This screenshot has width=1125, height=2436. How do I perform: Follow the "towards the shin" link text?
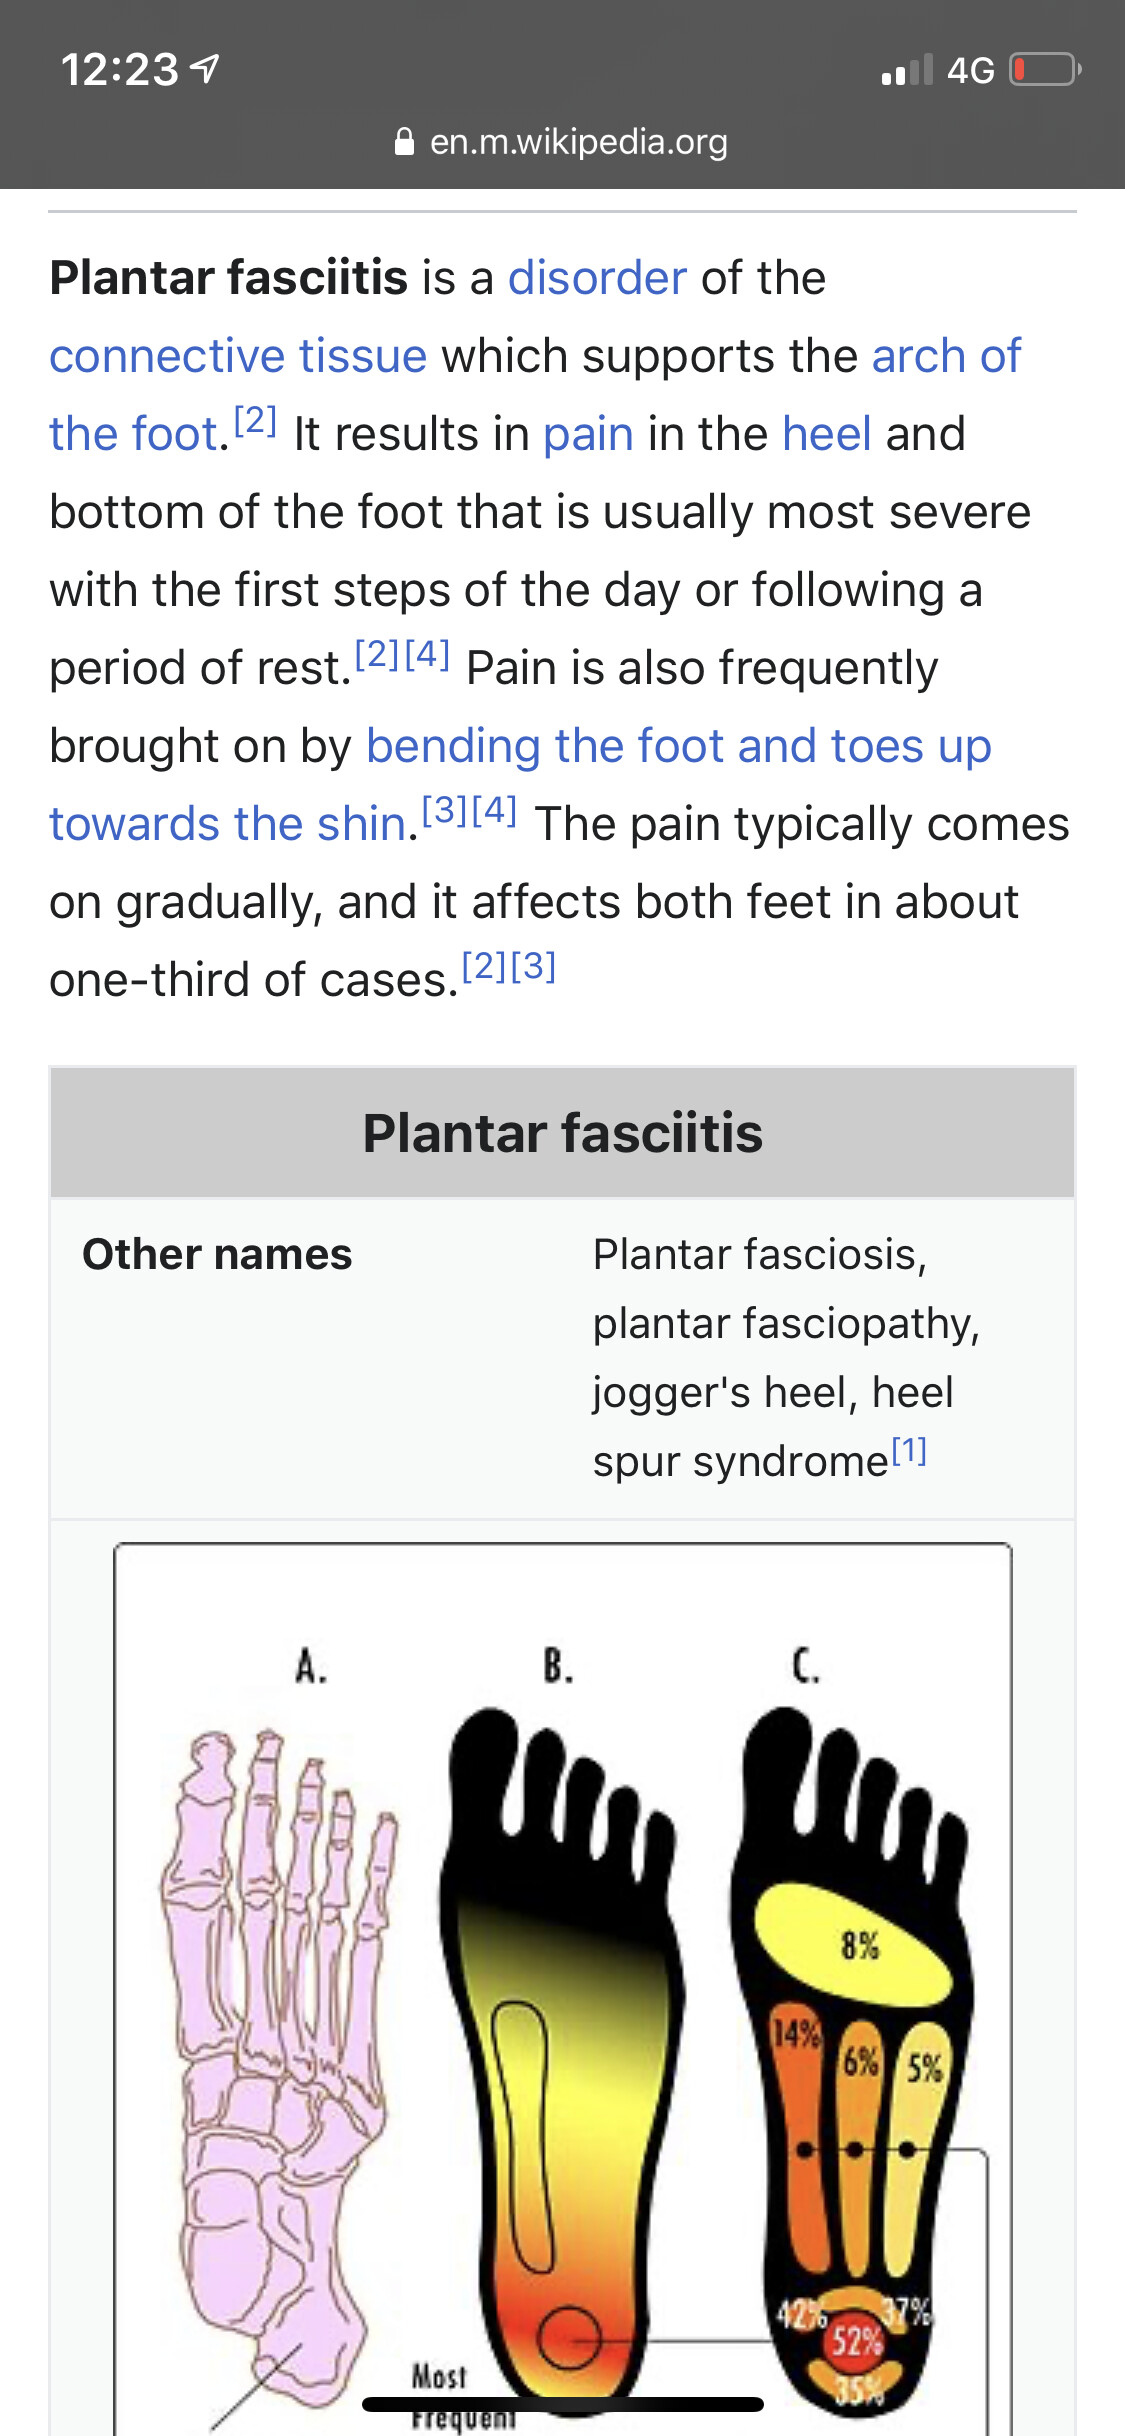click(x=228, y=823)
